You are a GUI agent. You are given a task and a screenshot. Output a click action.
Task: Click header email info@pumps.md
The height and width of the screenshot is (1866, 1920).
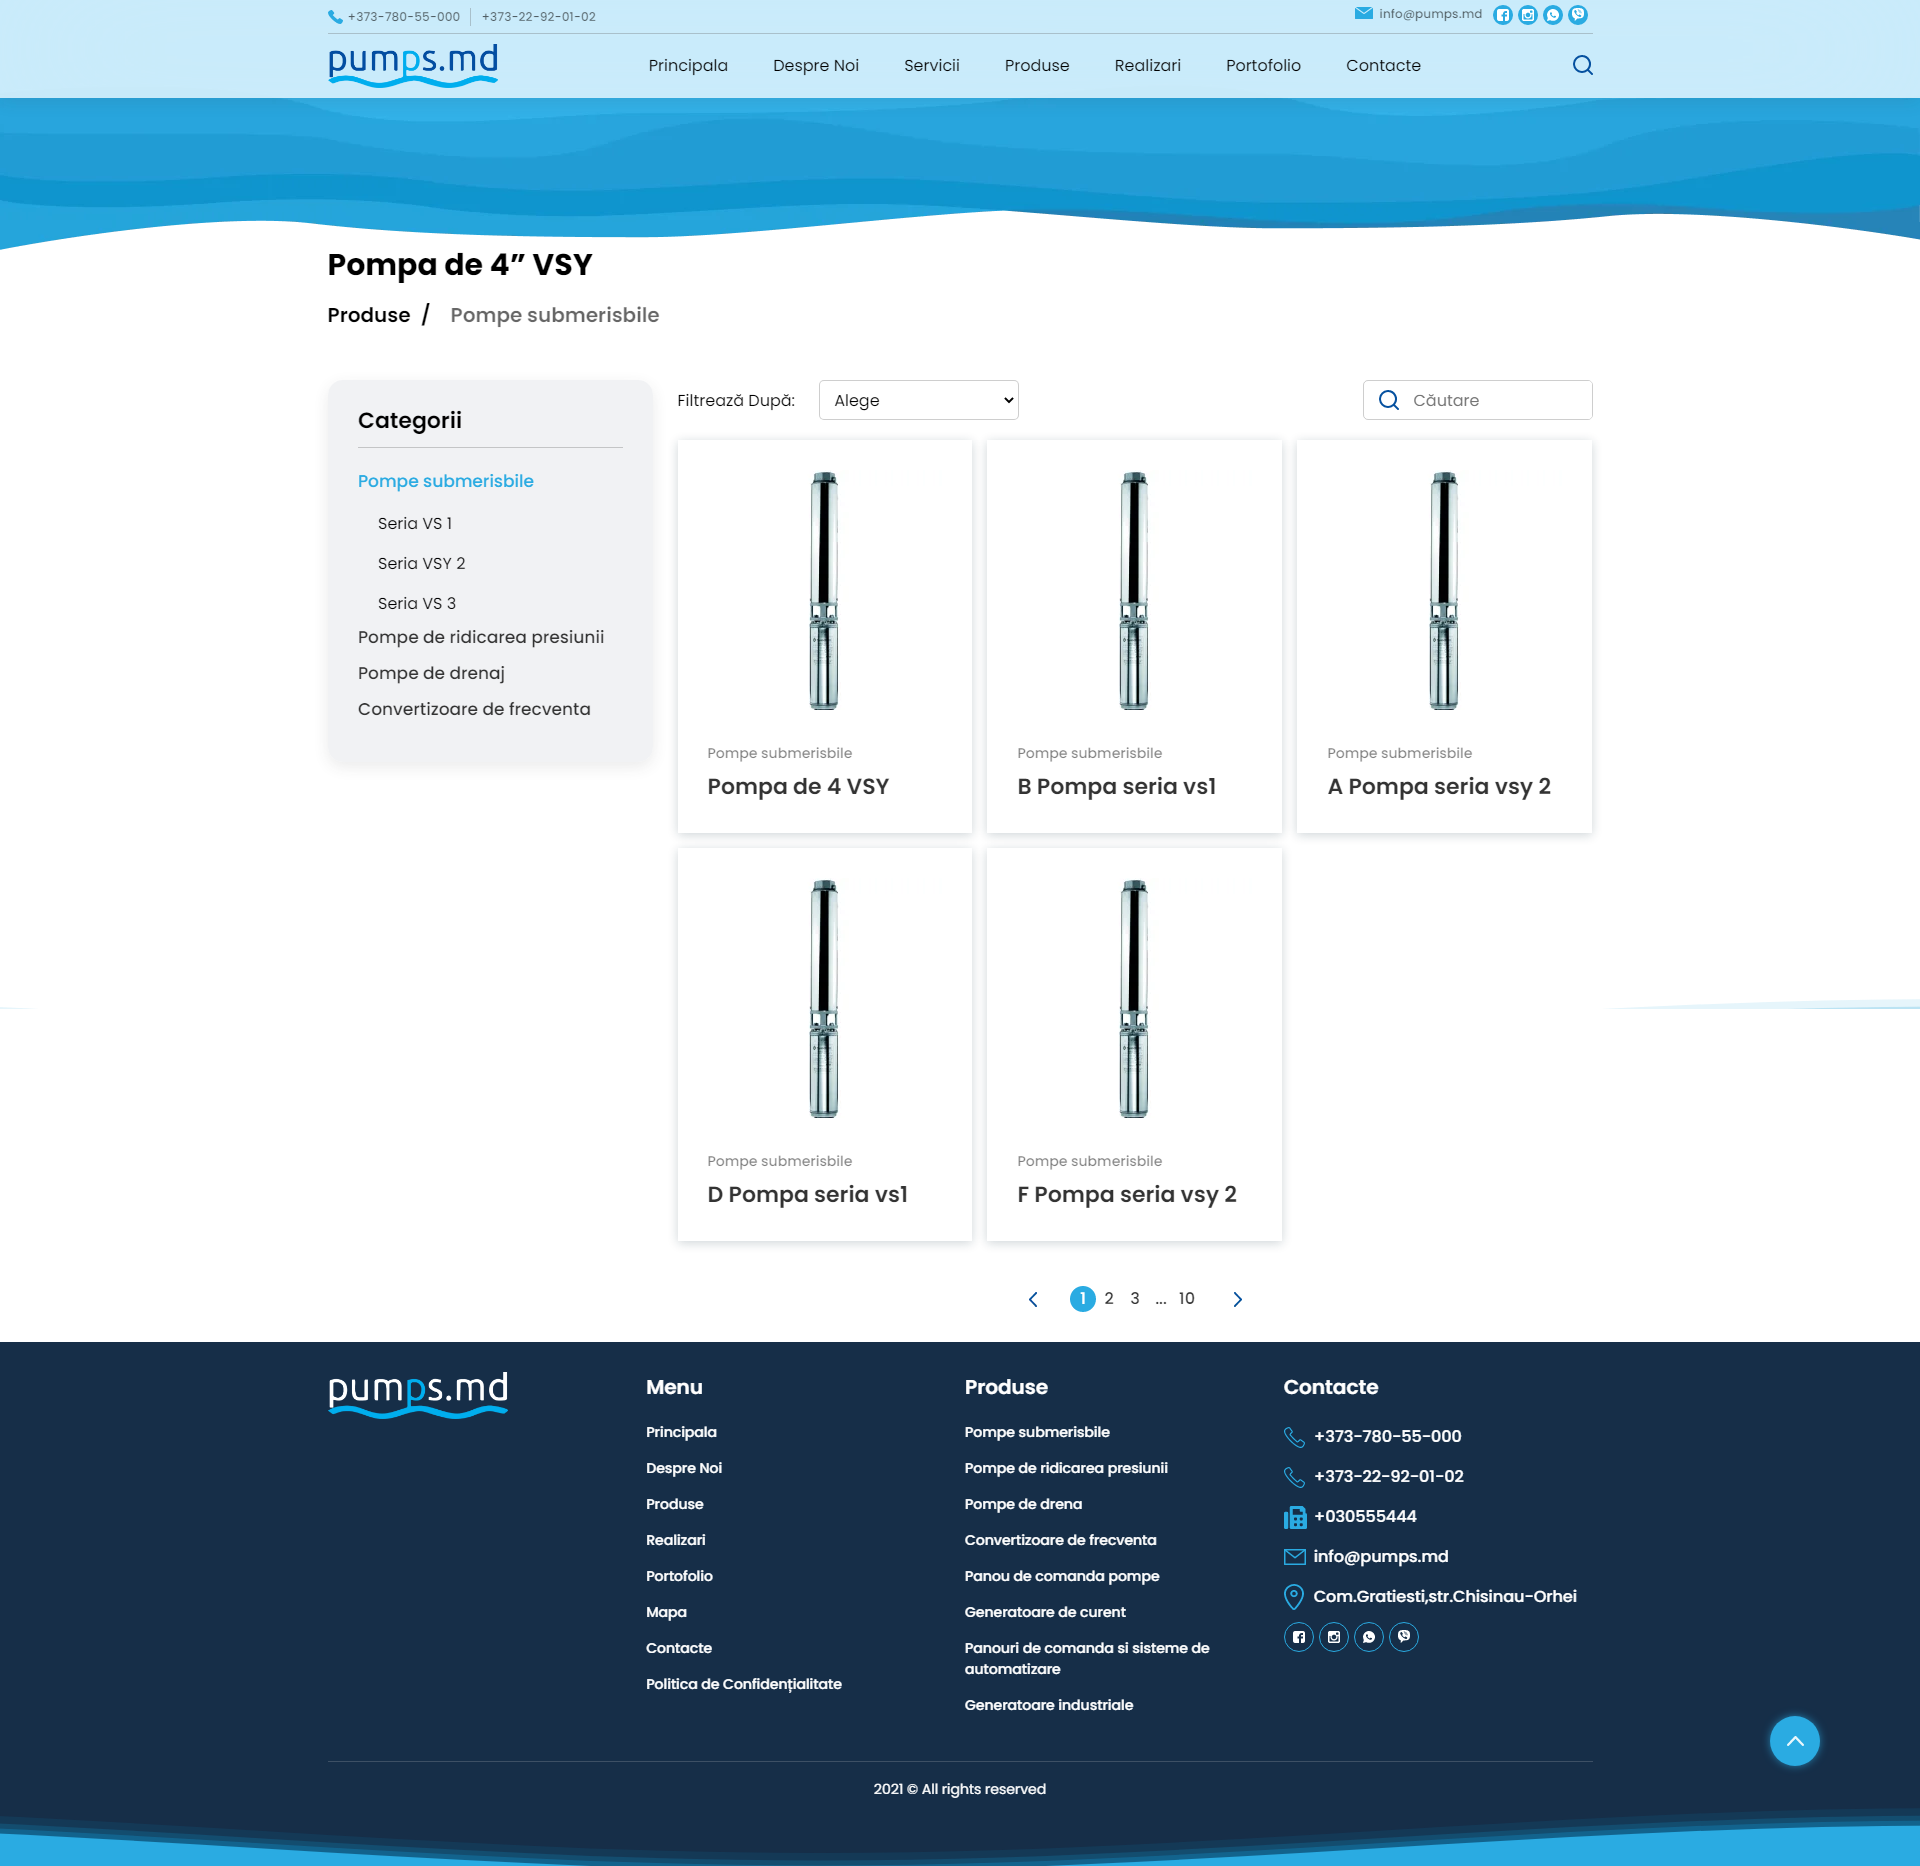point(1430,14)
